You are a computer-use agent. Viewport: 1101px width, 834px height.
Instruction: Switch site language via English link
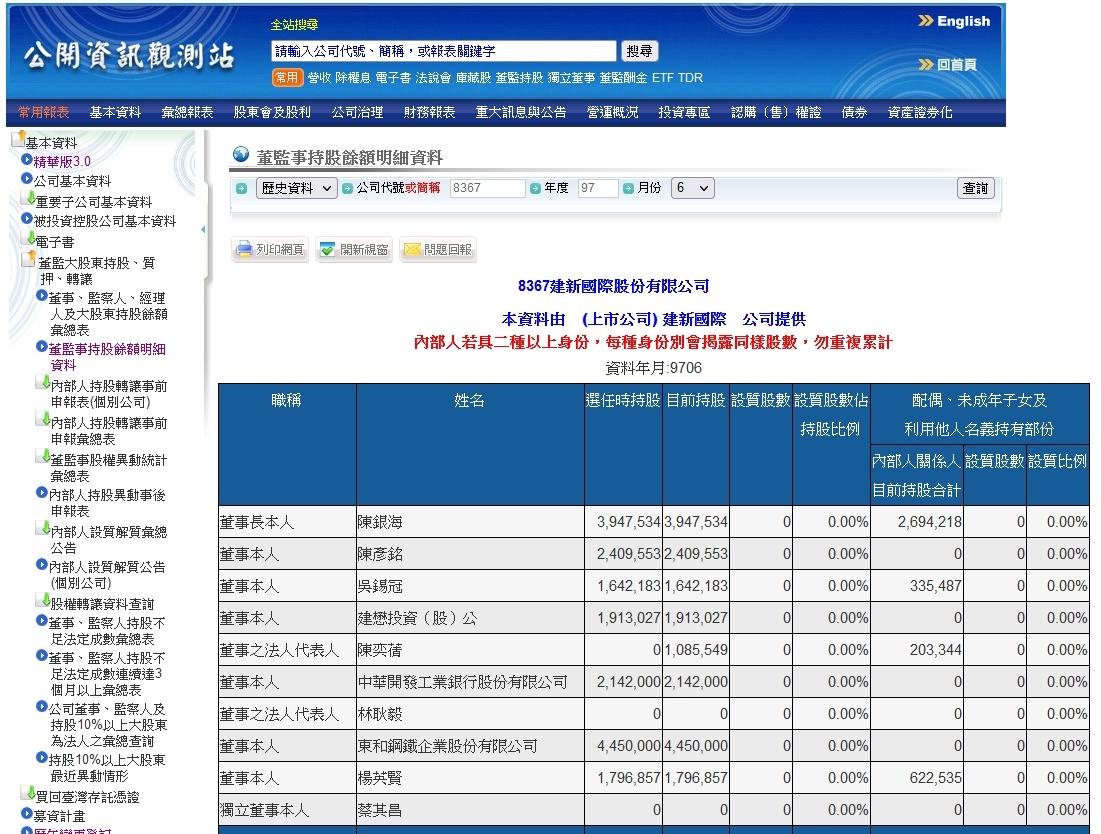pyautogui.click(x=963, y=21)
